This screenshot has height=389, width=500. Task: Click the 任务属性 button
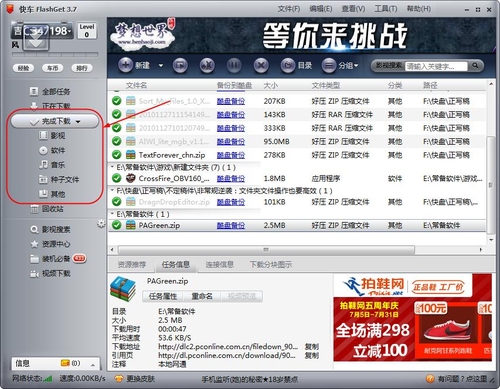point(163,296)
